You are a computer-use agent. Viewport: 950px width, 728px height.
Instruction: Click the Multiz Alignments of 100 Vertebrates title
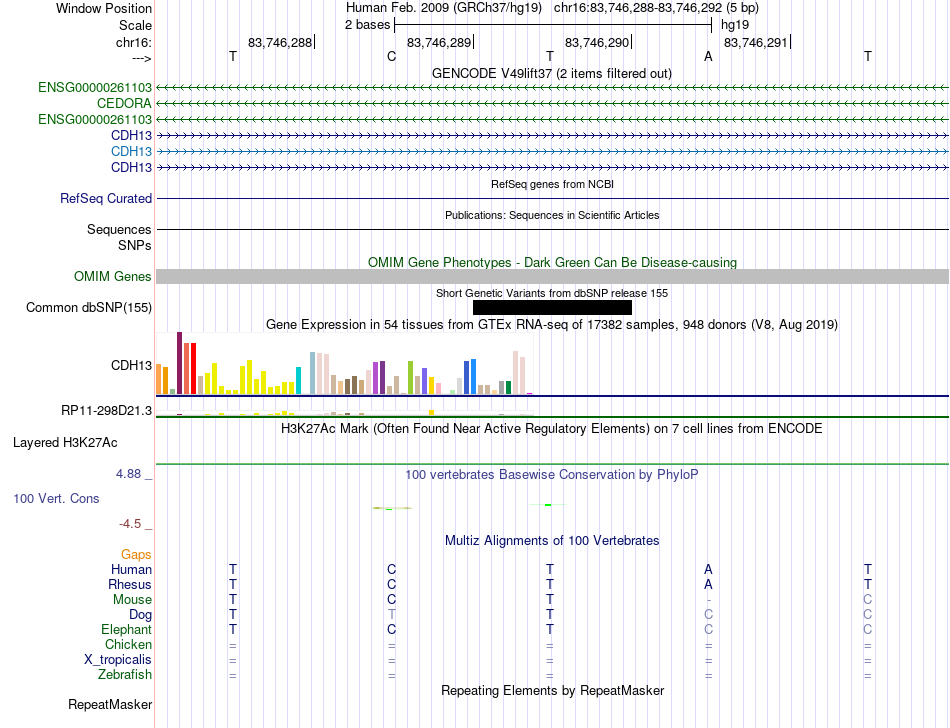(x=552, y=541)
